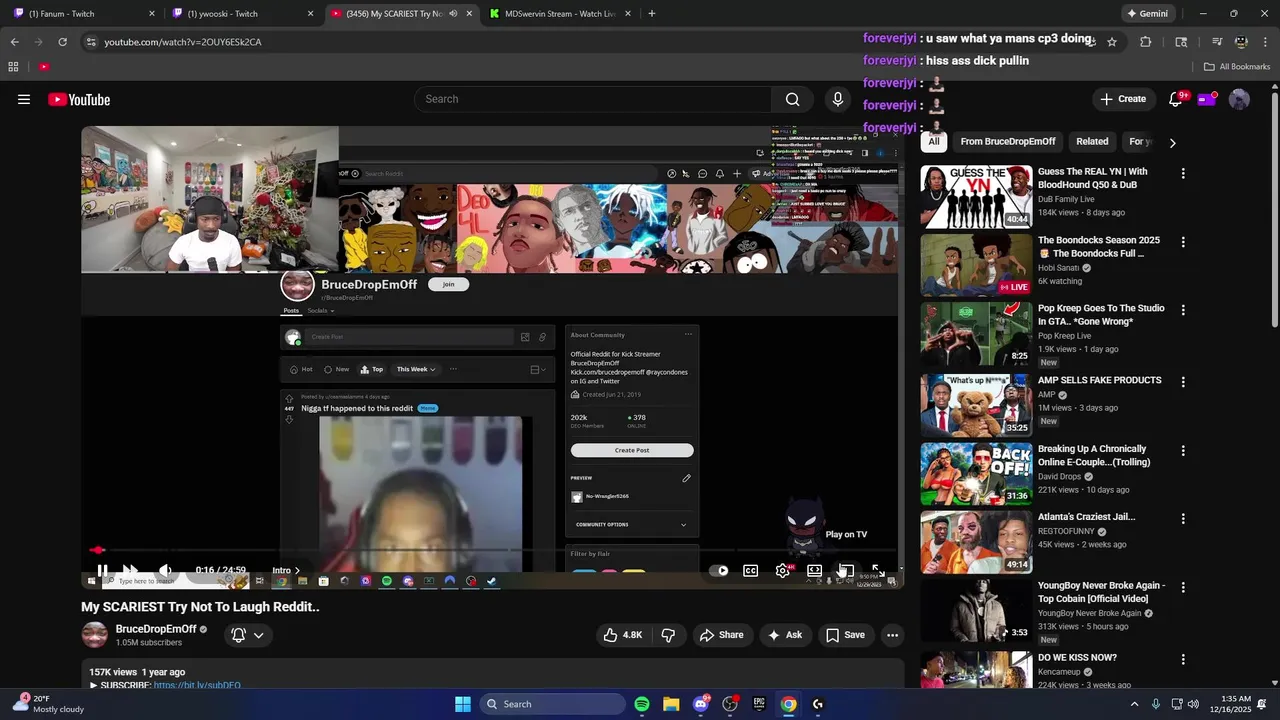Bookmark this page with the star
The width and height of the screenshot is (1280, 720).
coord(1111,42)
